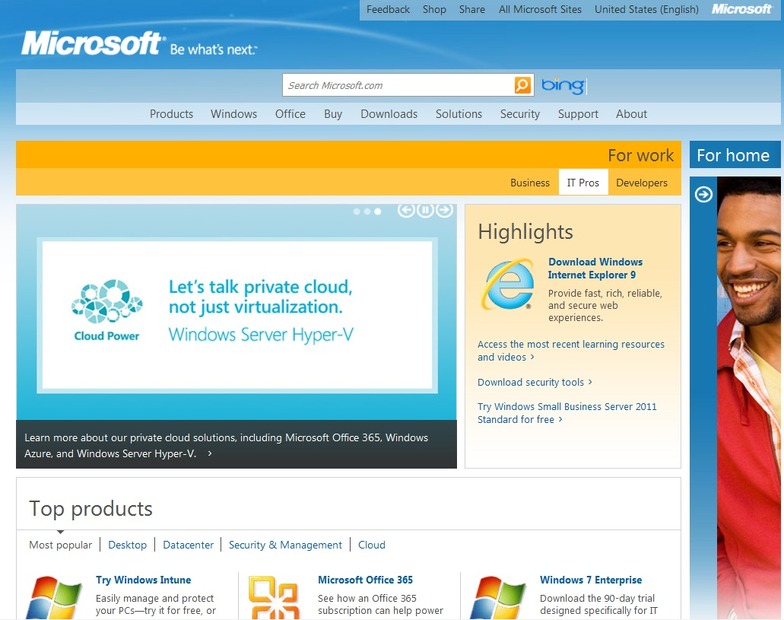The width and height of the screenshot is (784, 620).
Task: Select the second carousel slide dot
Action: 367,212
